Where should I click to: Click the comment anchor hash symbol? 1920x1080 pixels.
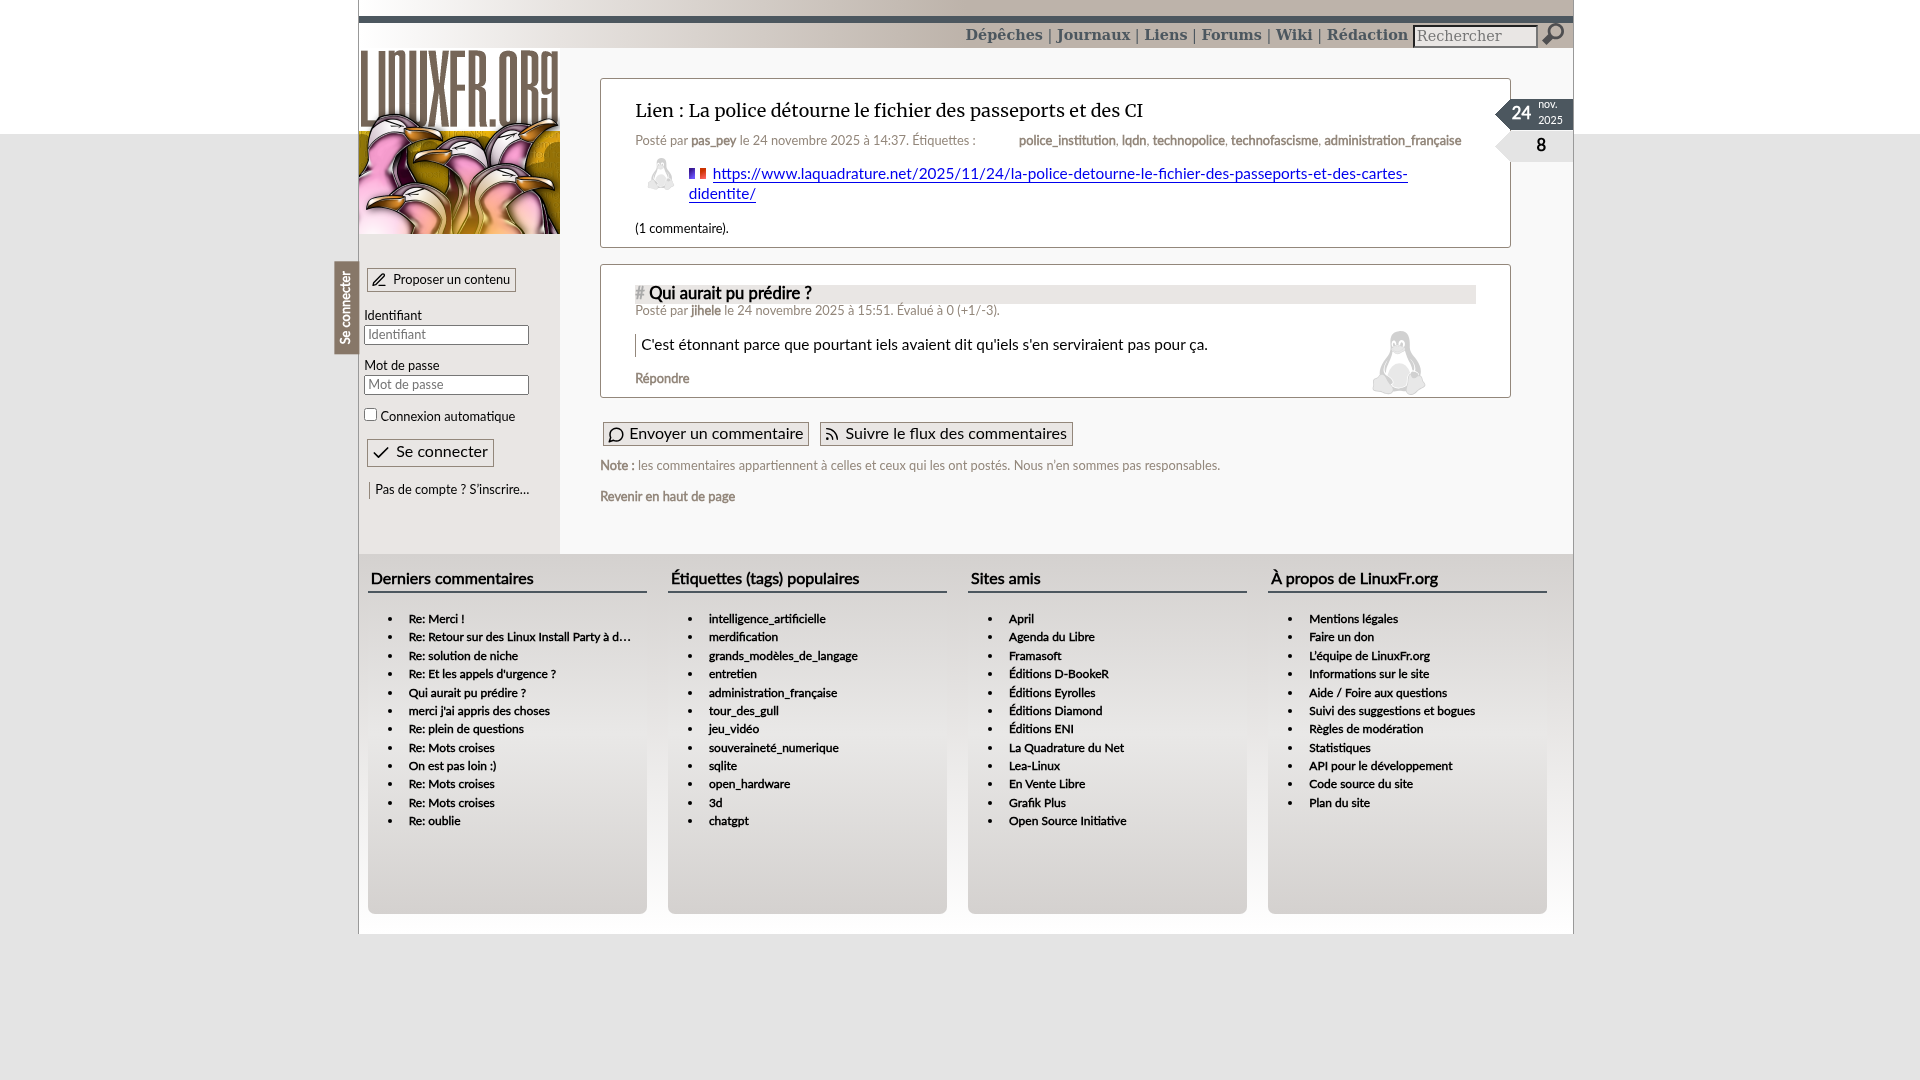click(x=640, y=294)
